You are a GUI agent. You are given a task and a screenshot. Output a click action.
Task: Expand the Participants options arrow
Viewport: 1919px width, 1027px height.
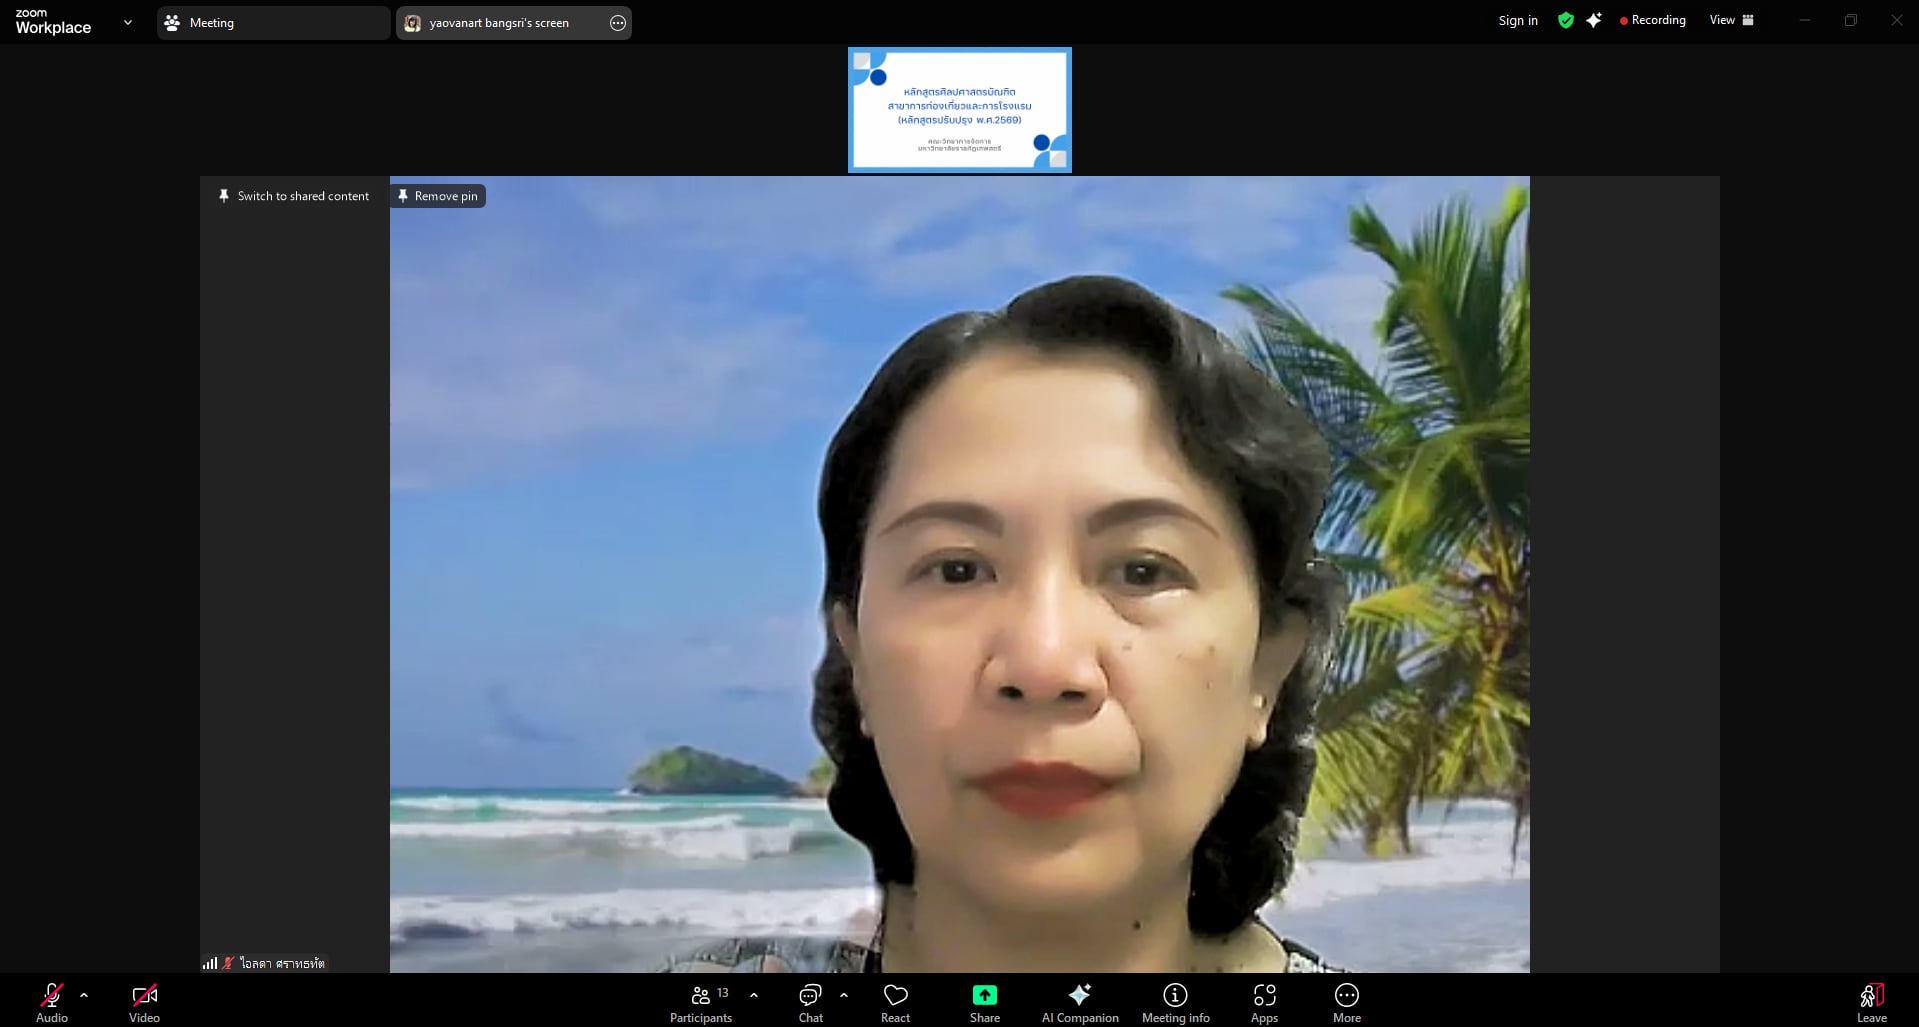754,995
